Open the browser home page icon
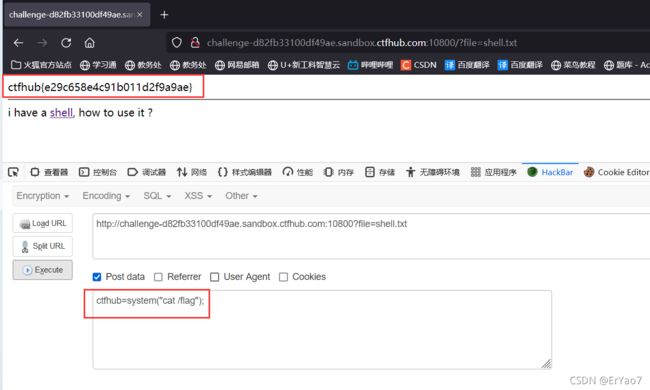This screenshot has width=650, height=390. (x=90, y=43)
